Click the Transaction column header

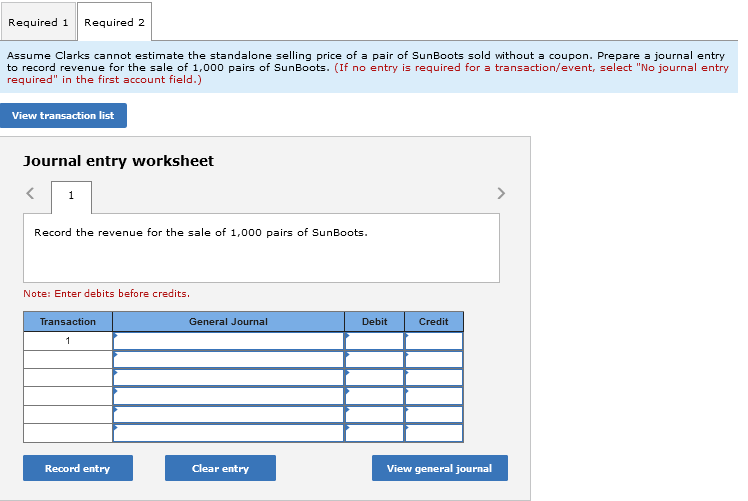click(68, 322)
